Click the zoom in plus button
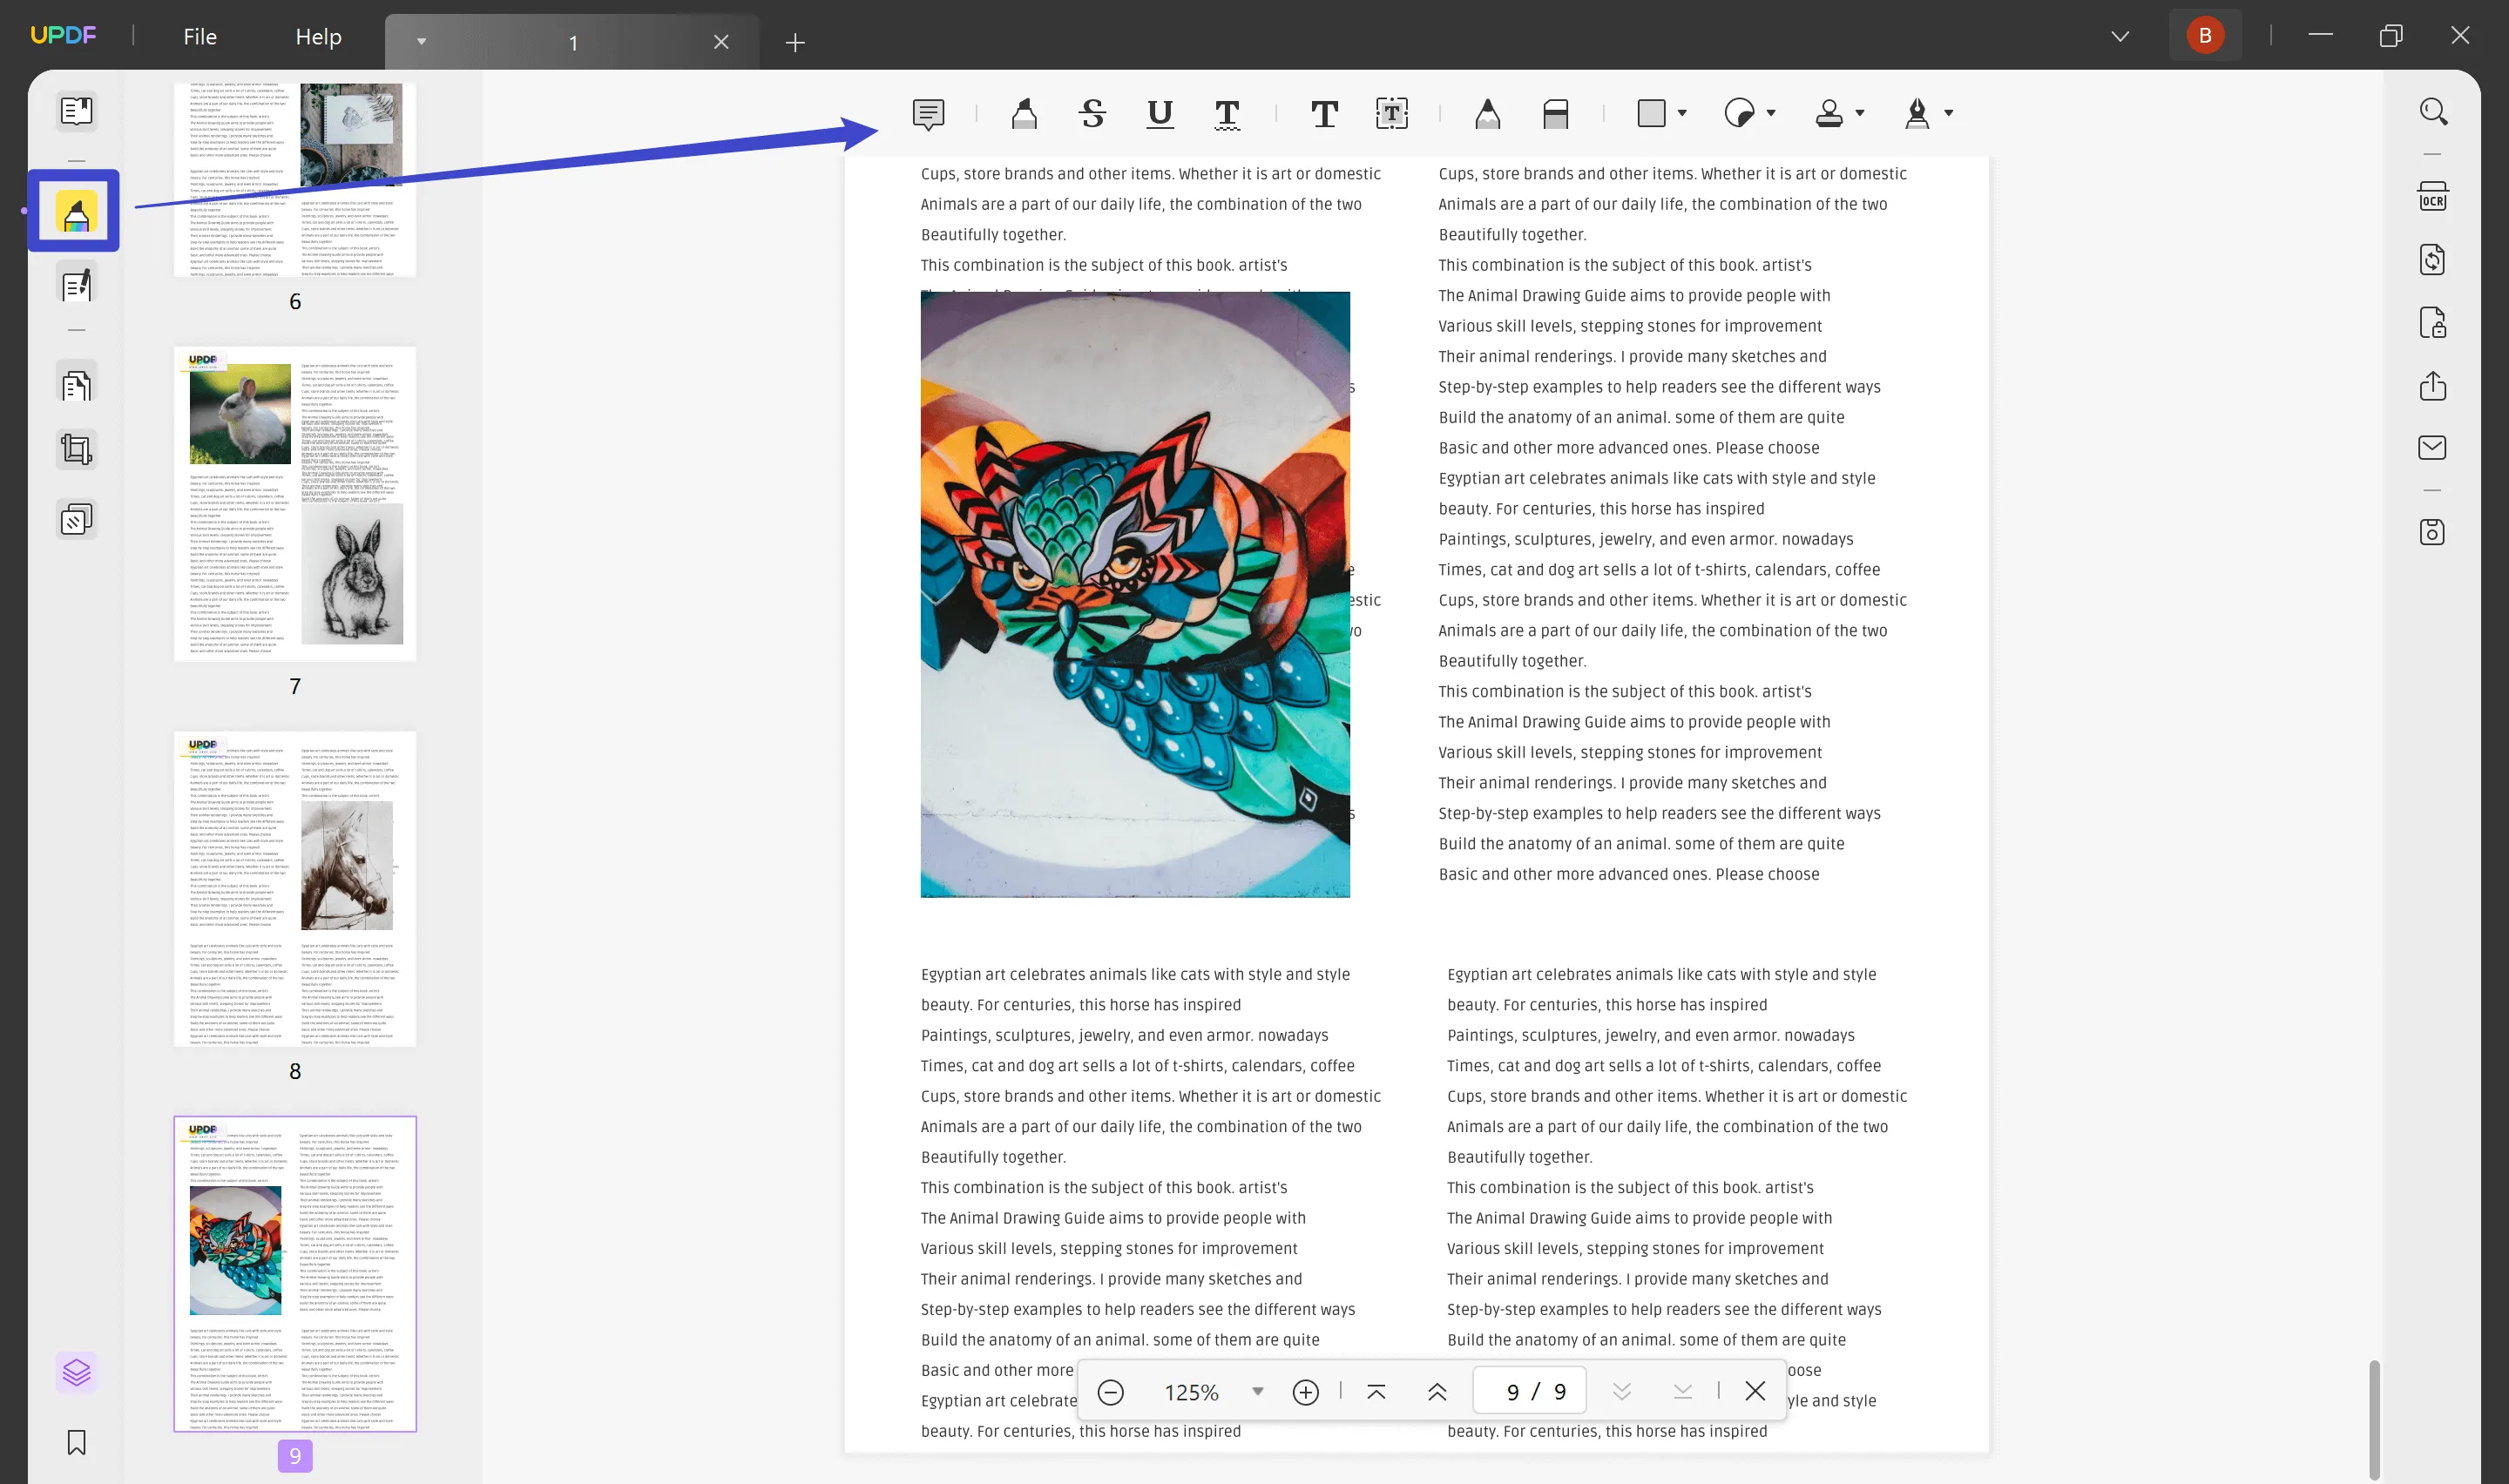 (x=1306, y=1393)
